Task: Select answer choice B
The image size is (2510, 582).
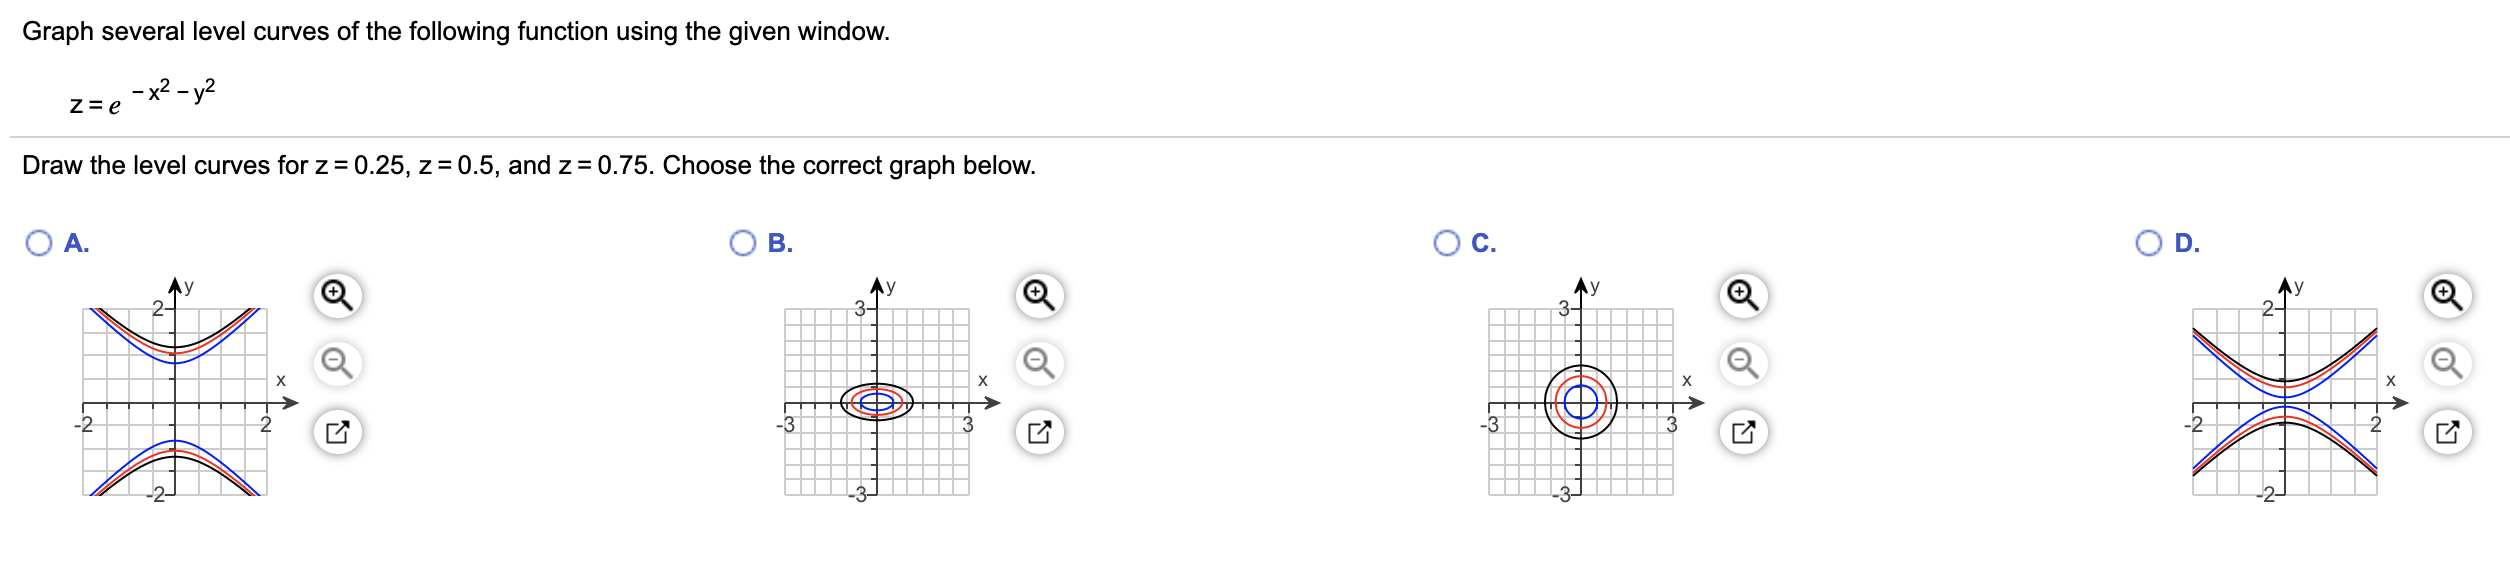Action: click(x=742, y=241)
